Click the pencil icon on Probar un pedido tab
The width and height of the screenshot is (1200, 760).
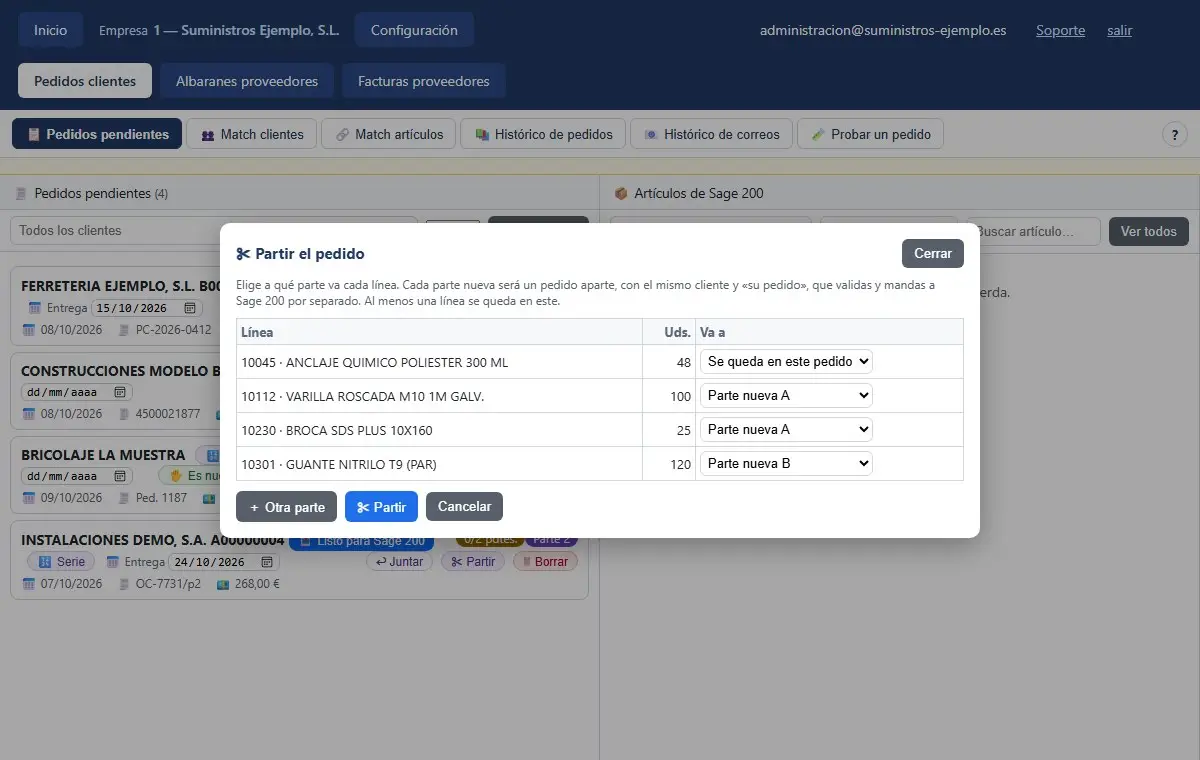coord(818,135)
